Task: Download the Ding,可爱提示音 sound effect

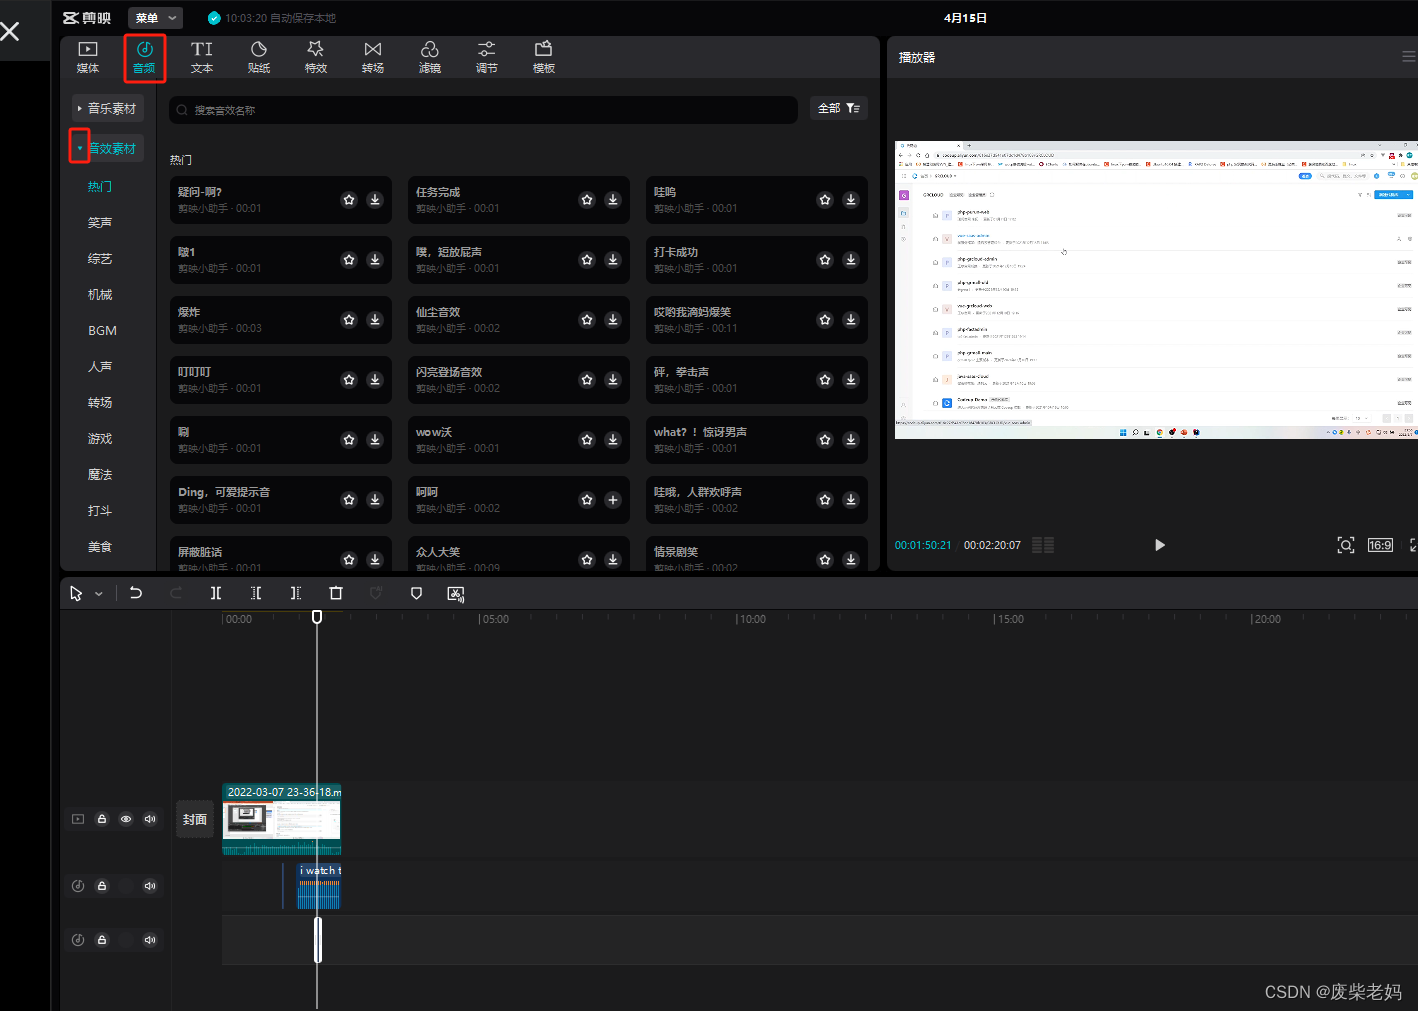Action: (x=375, y=500)
